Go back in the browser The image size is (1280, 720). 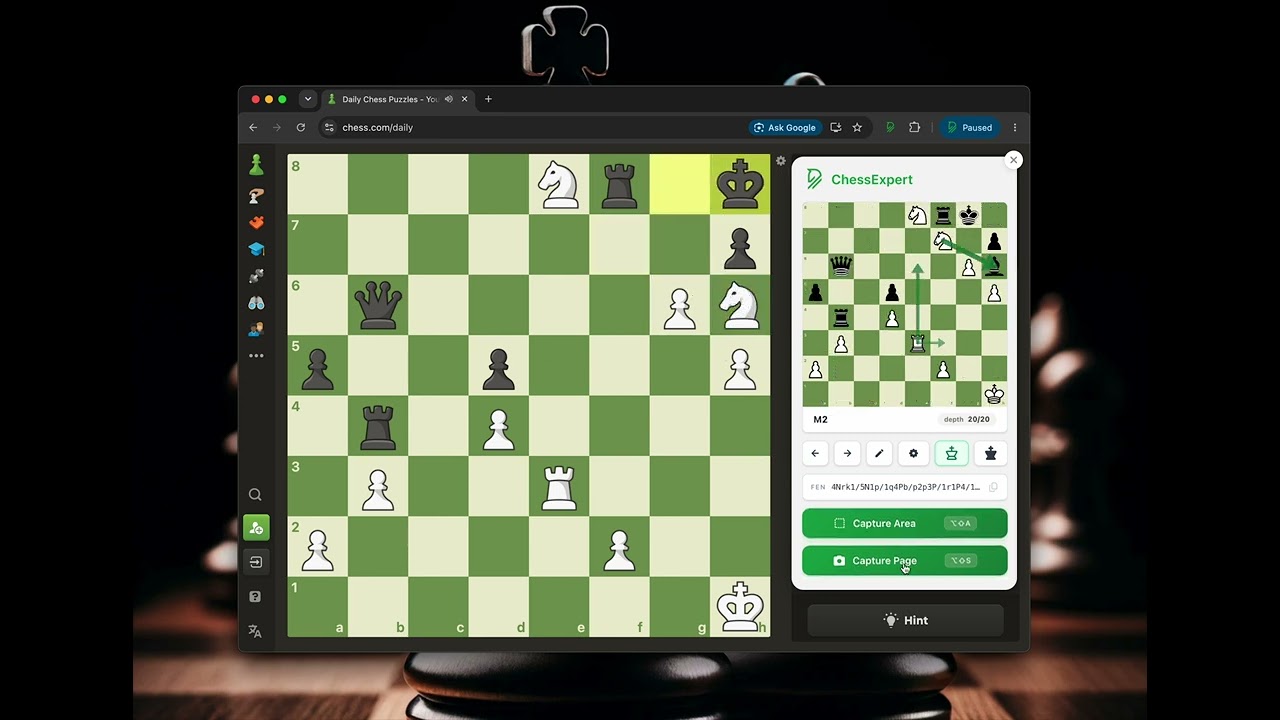pos(253,127)
